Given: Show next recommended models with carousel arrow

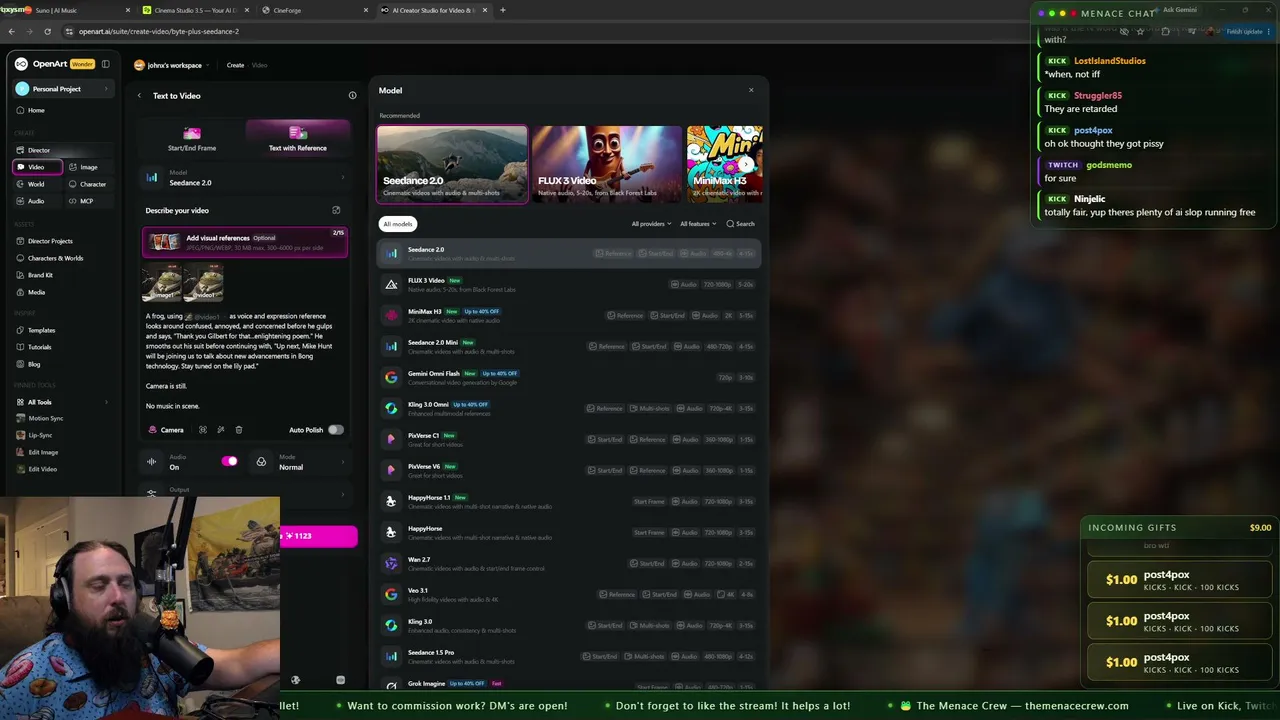Looking at the screenshot, I should coord(746,164).
